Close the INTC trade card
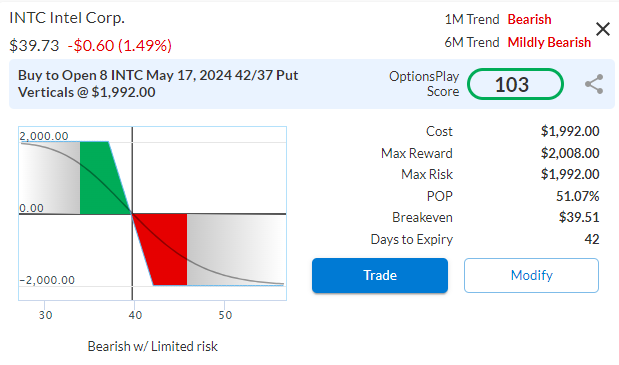The height and width of the screenshot is (365, 619). tap(603, 29)
